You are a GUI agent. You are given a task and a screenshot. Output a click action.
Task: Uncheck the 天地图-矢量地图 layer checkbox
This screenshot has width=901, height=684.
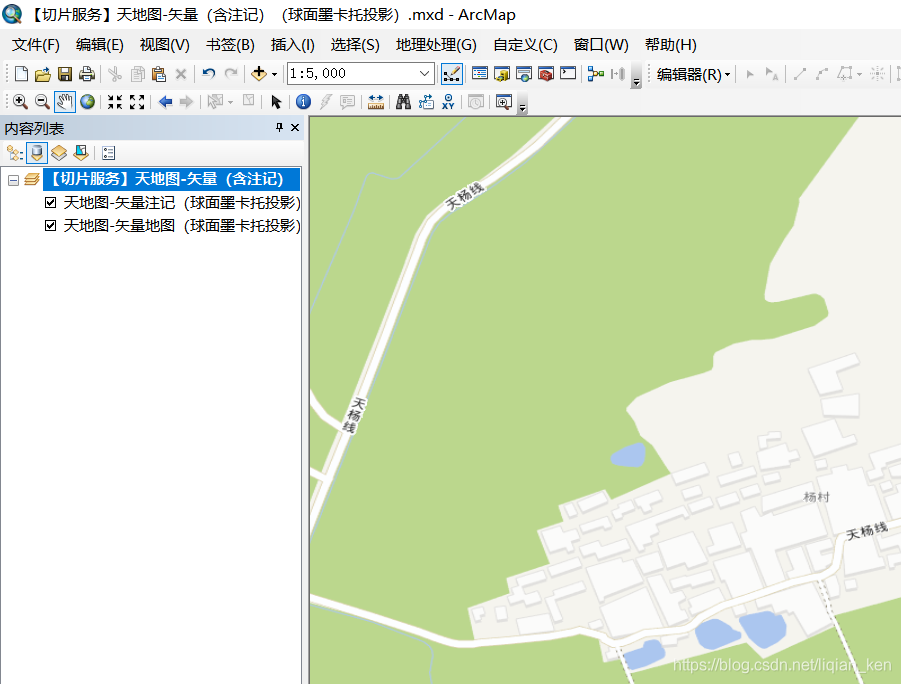[51, 225]
